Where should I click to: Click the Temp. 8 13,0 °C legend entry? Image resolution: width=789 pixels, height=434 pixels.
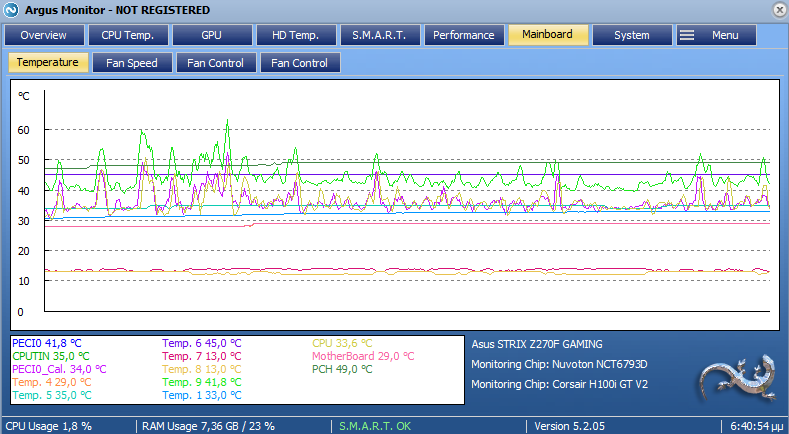click(202, 370)
